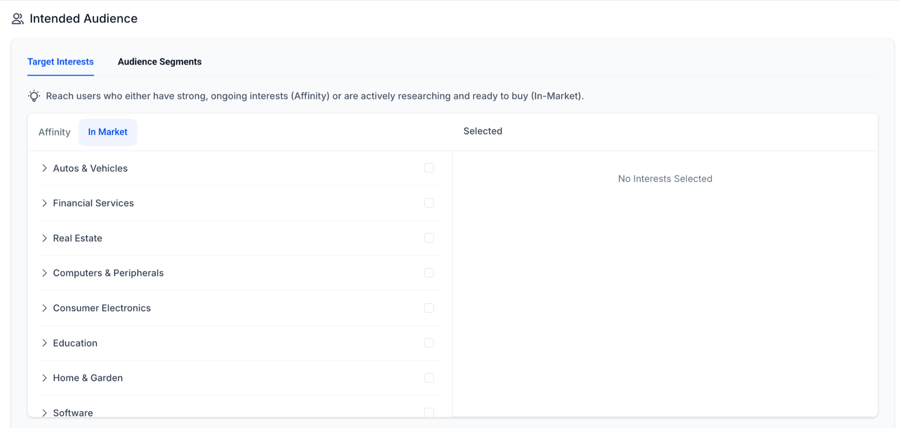Enable the Financial Services checkbox
900x428 pixels.
429,203
